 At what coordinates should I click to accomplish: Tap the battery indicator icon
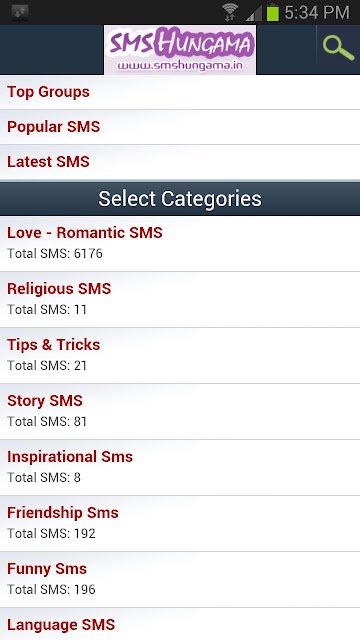coord(272,12)
